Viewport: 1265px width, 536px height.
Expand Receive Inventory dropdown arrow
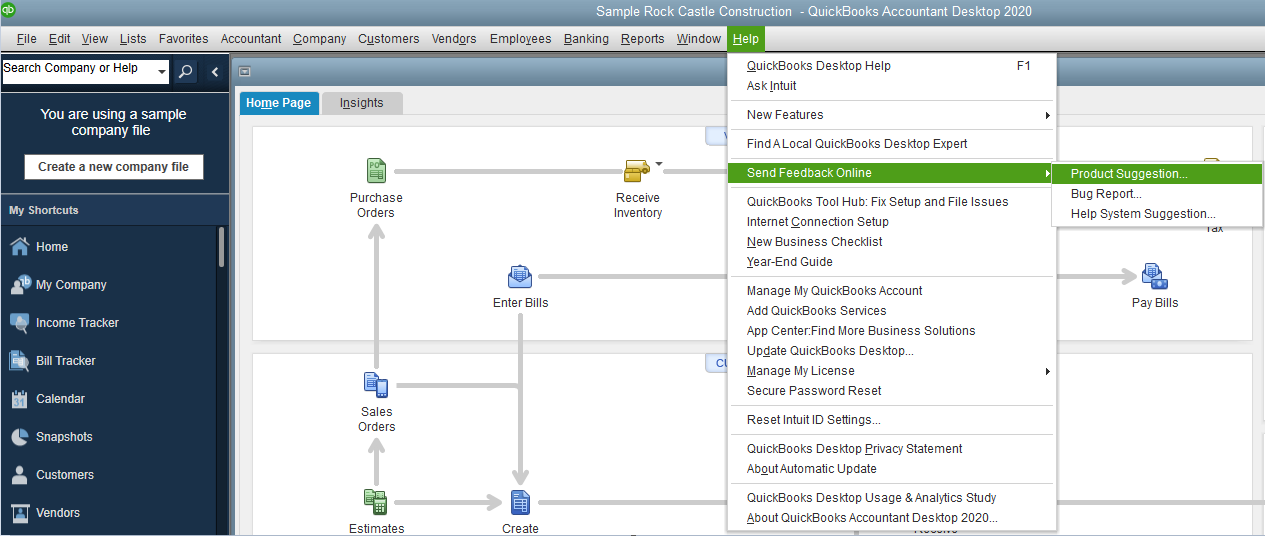point(659,164)
